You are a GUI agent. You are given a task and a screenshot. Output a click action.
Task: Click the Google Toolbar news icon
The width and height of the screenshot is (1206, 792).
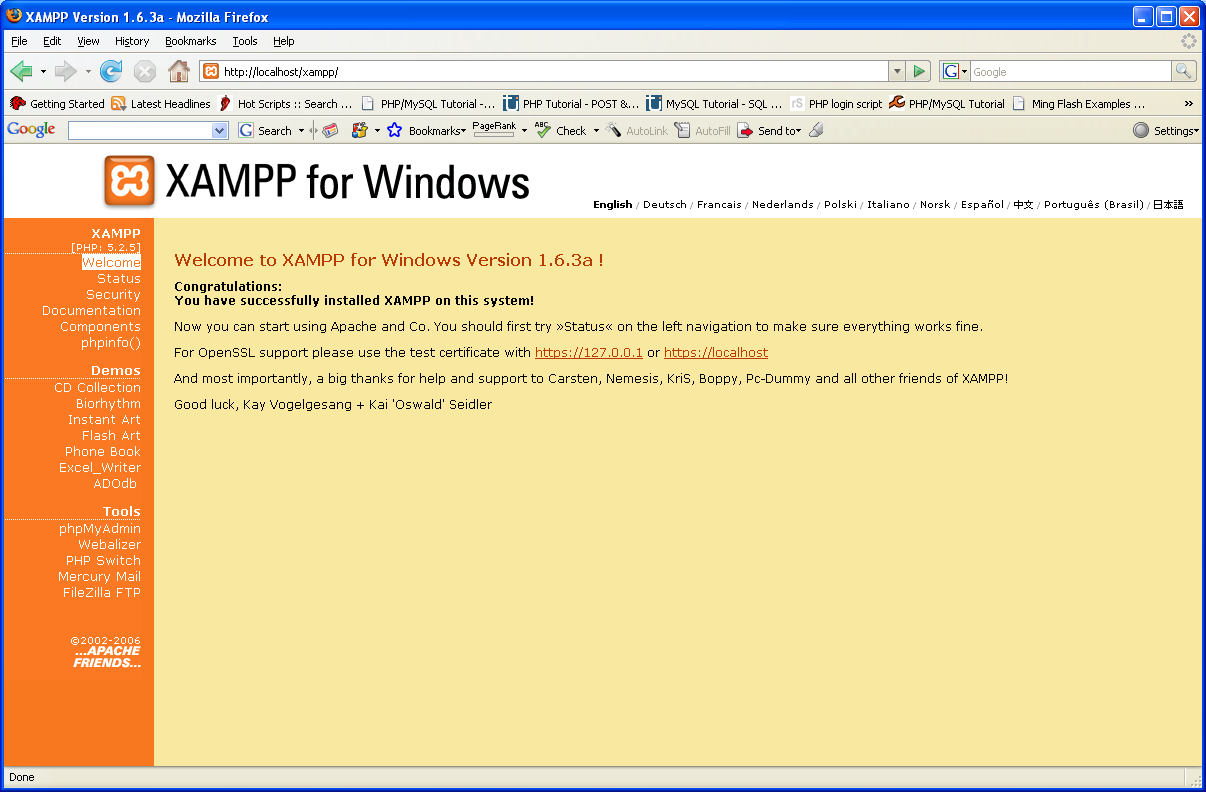[x=330, y=130]
